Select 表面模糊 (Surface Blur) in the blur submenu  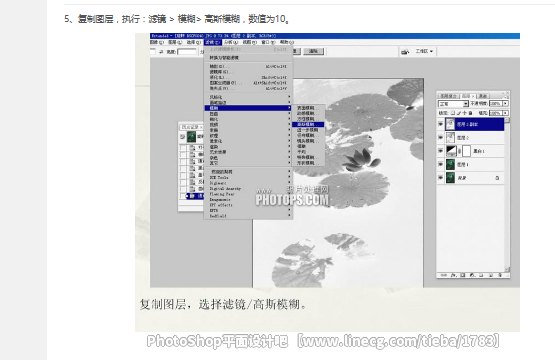point(308,108)
